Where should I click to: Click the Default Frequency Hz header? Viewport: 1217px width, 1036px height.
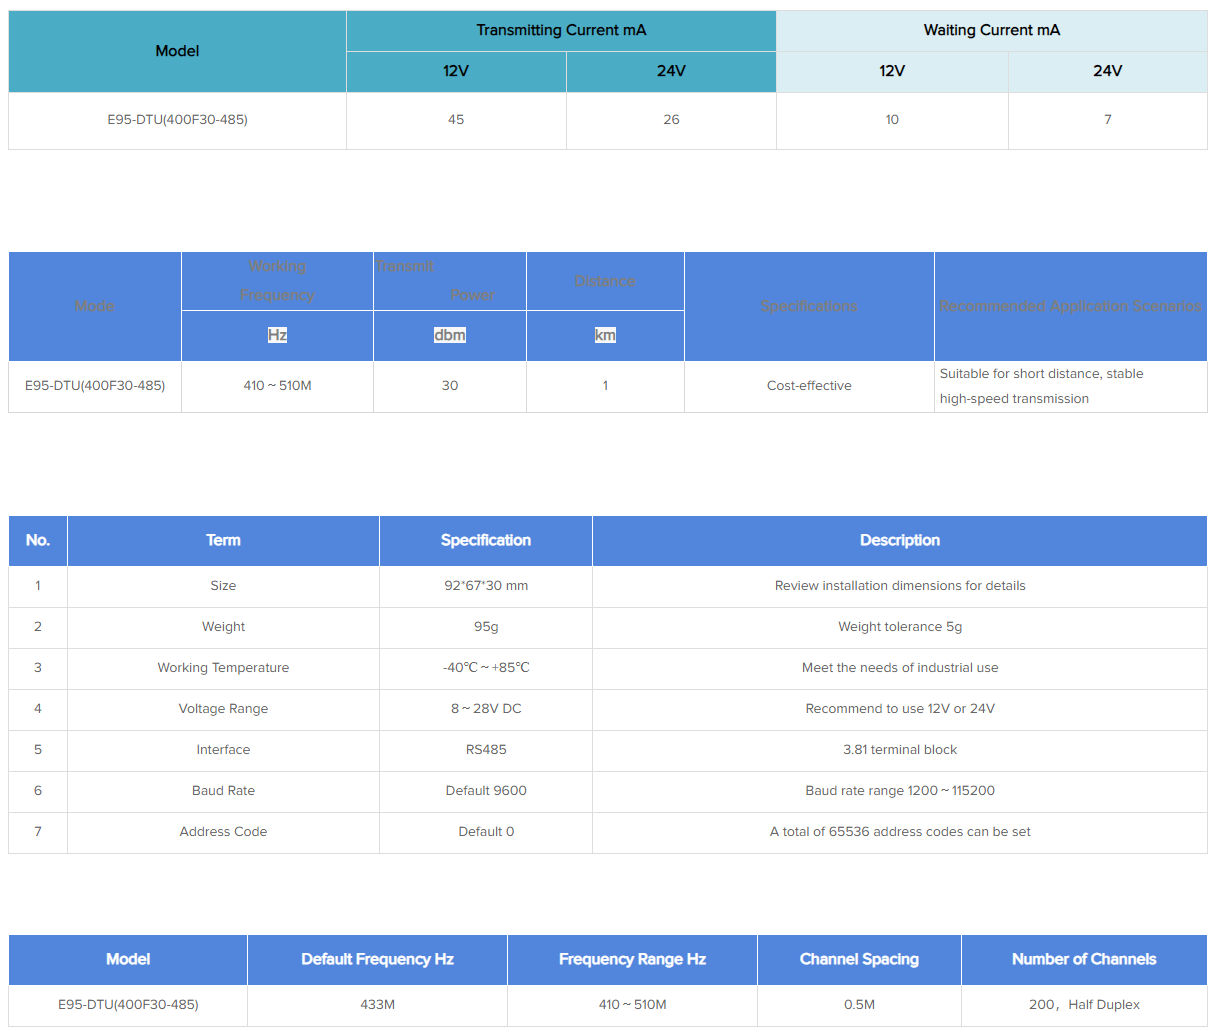pos(377,959)
